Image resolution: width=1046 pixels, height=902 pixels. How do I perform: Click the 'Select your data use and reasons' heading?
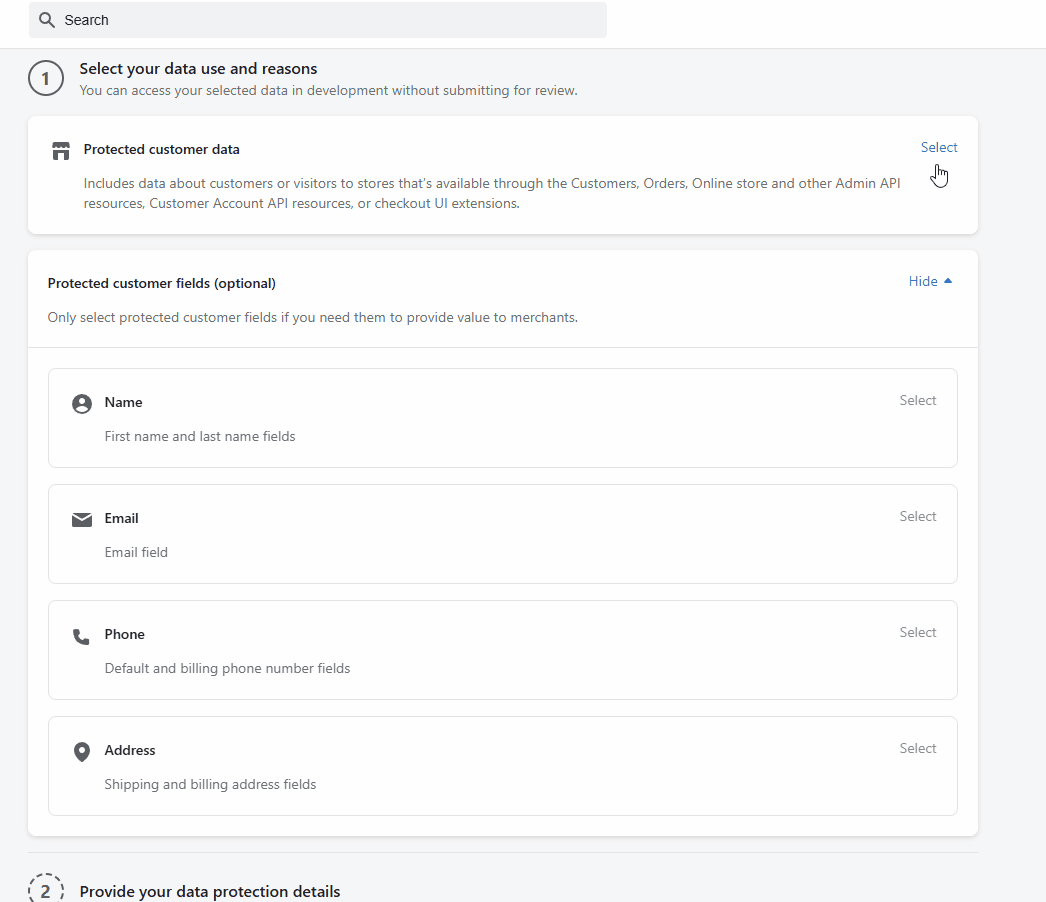click(x=198, y=69)
